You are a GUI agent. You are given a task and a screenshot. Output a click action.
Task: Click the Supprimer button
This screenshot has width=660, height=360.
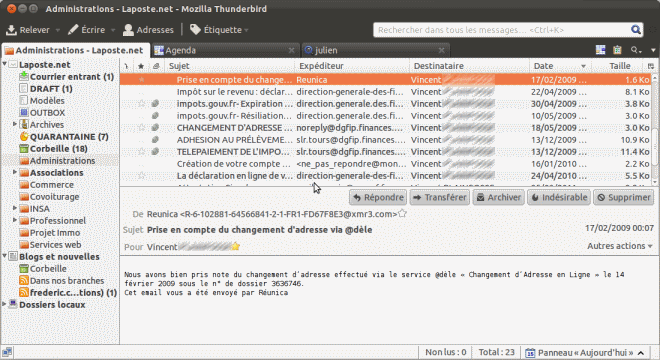624,197
